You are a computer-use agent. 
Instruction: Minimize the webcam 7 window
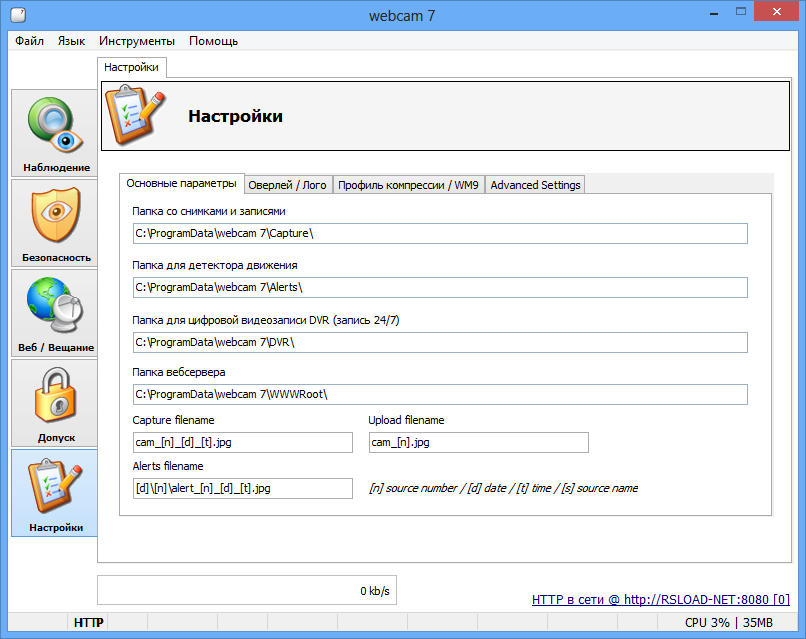[713, 12]
